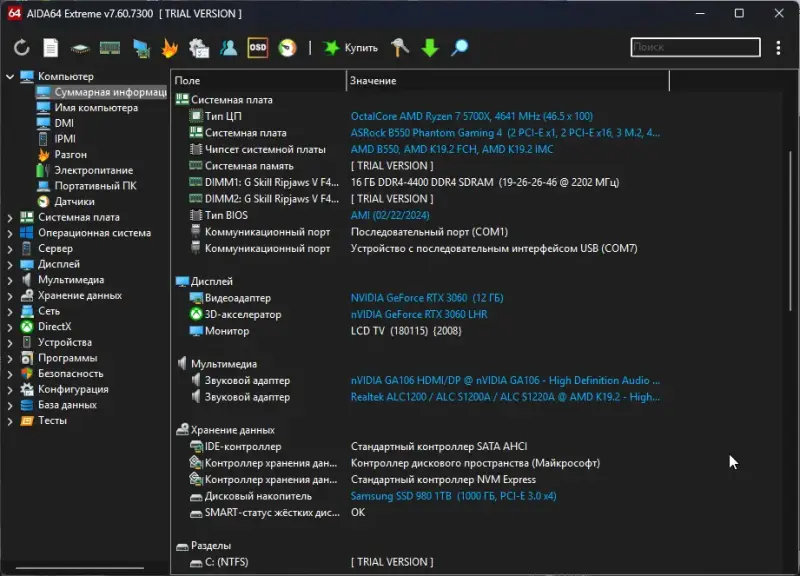Image resolution: width=800 pixels, height=576 pixels.
Task: Open the three-dot menu
Action: [778, 48]
